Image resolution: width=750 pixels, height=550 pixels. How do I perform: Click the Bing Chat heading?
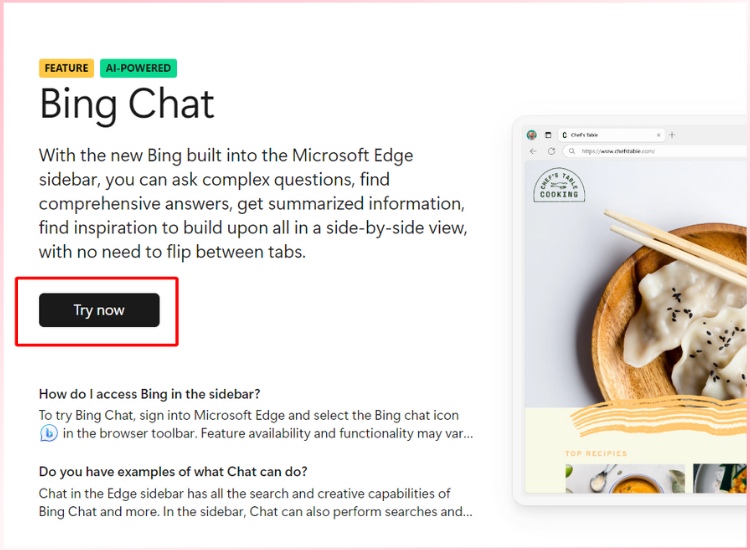click(x=127, y=104)
